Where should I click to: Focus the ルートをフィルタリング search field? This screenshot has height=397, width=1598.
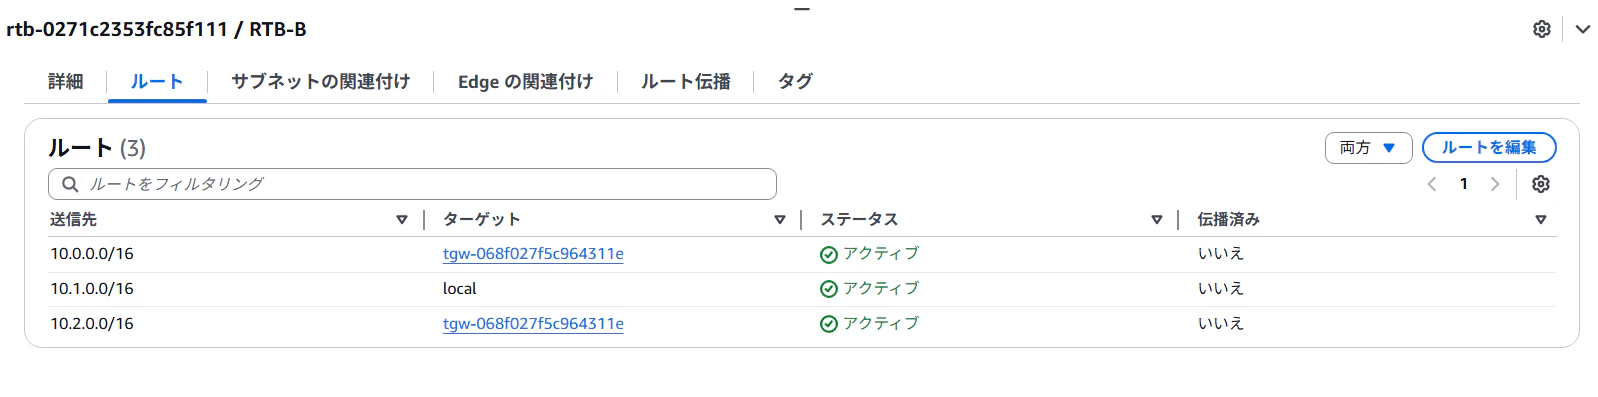coord(412,184)
